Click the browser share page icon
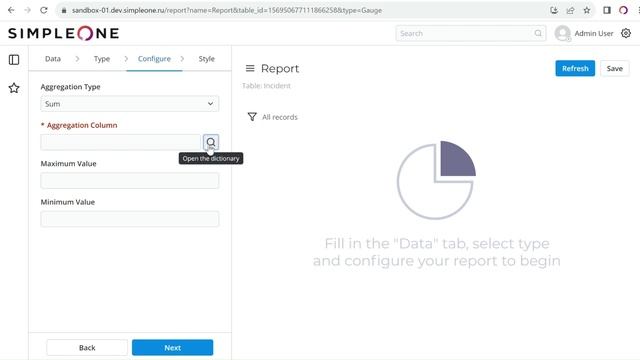This screenshot has width=640, height=360. coord(570,10)
